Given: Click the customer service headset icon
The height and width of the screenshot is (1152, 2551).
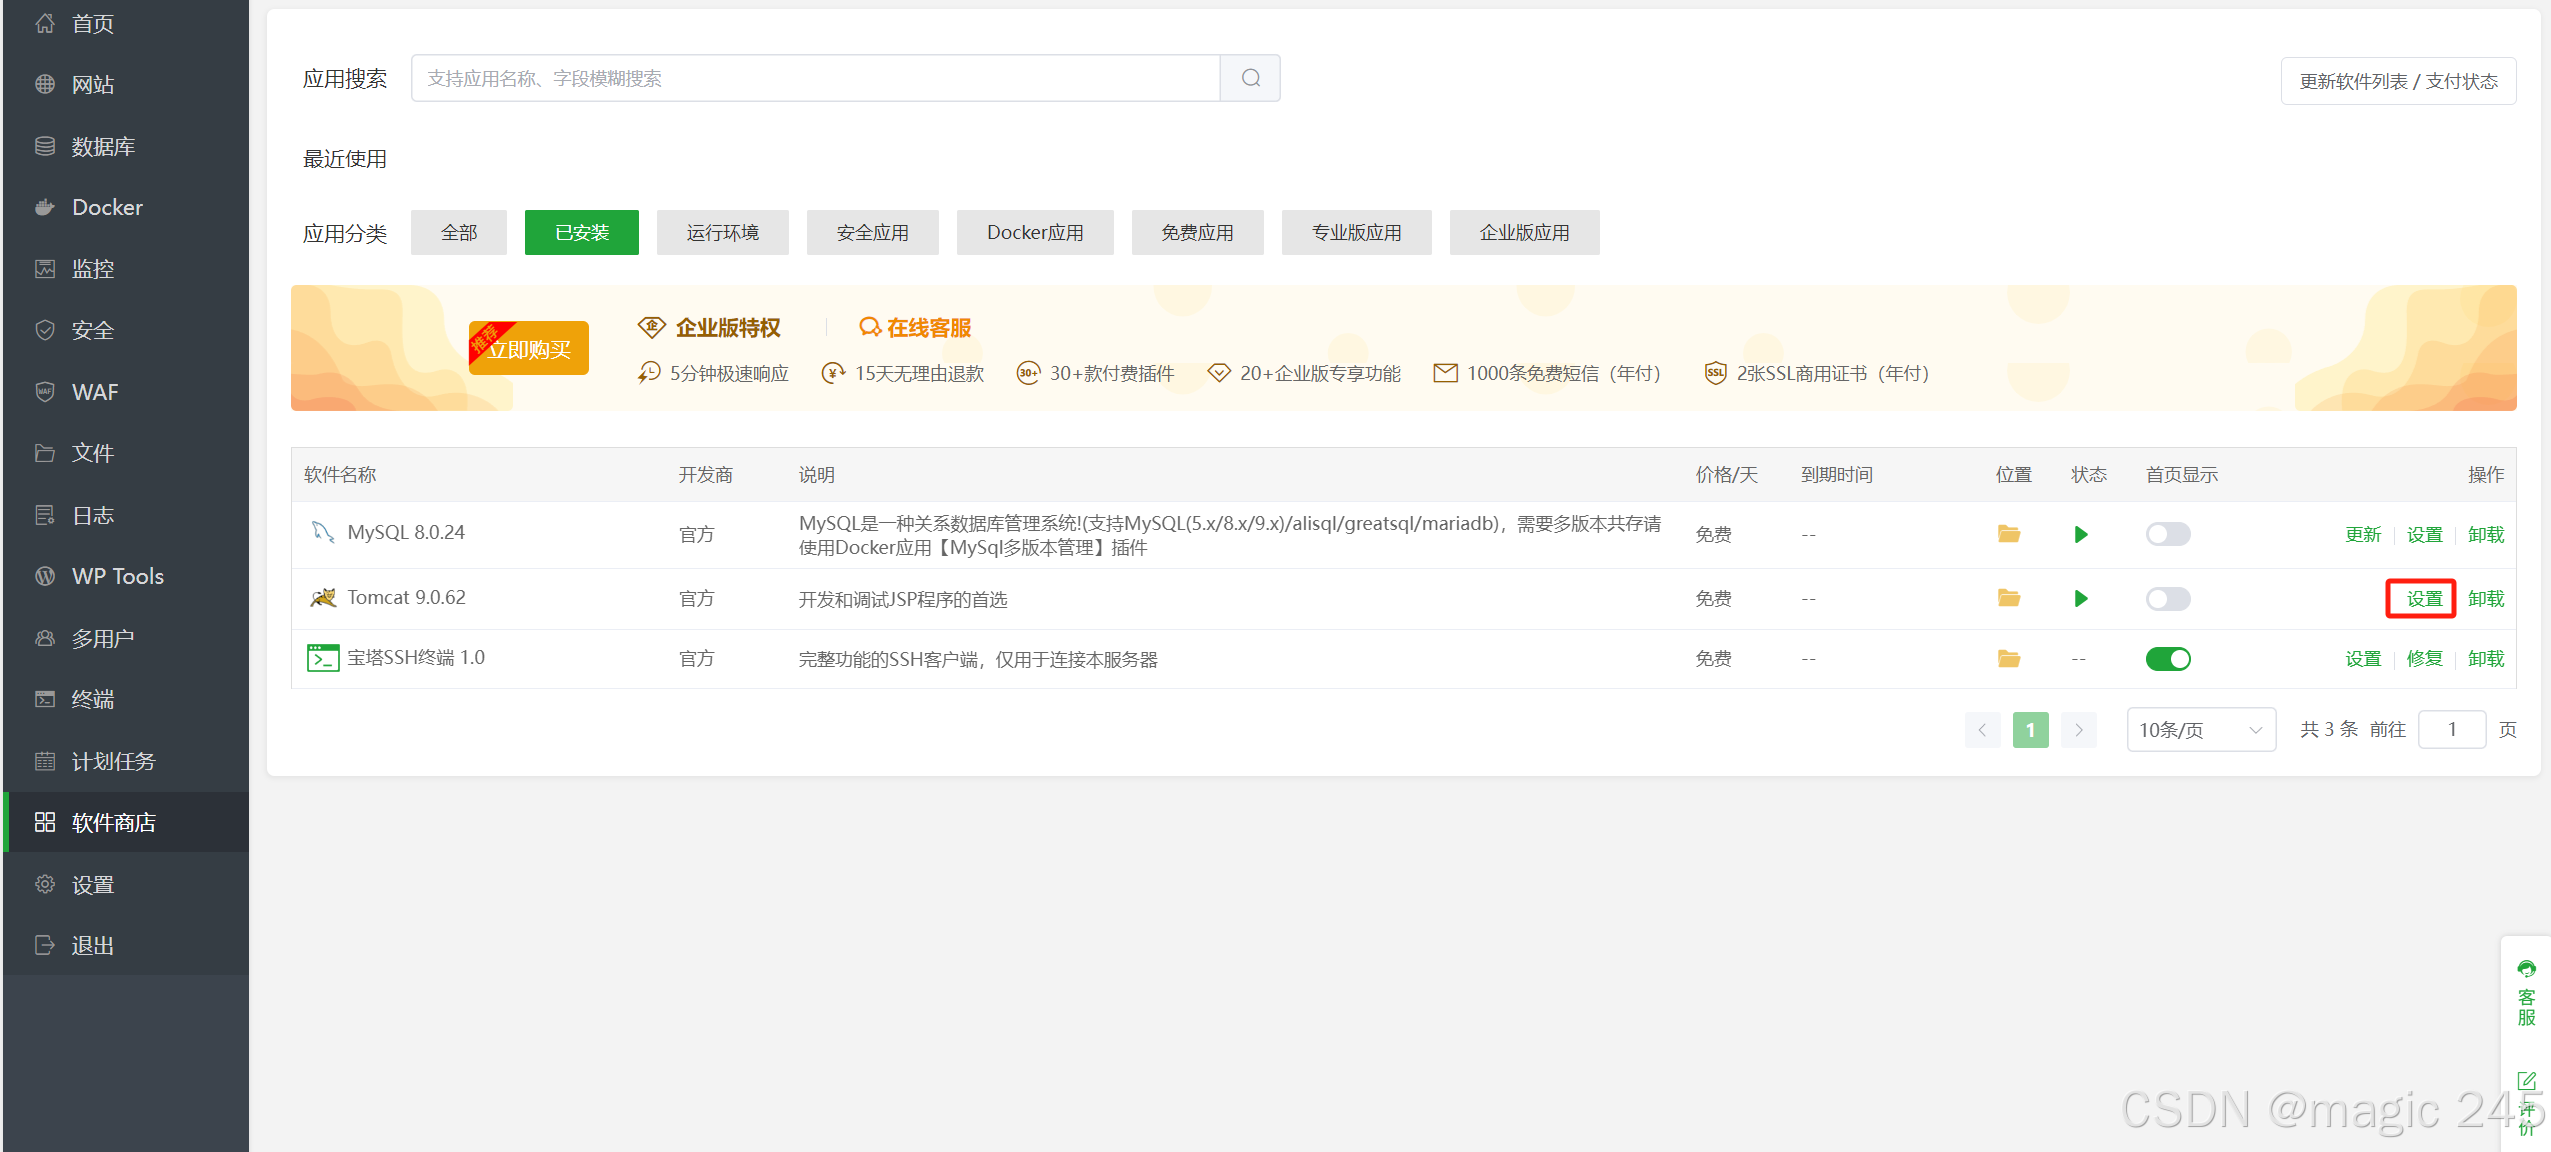Looking at the screenshot, I should click(2526, 969).
